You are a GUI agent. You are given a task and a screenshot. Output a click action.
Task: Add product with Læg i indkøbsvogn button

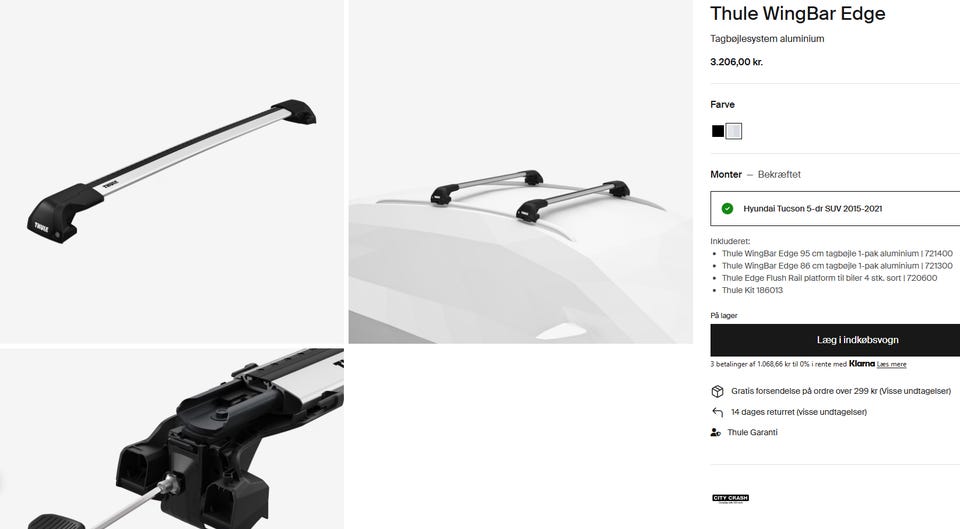click(835, 340)
